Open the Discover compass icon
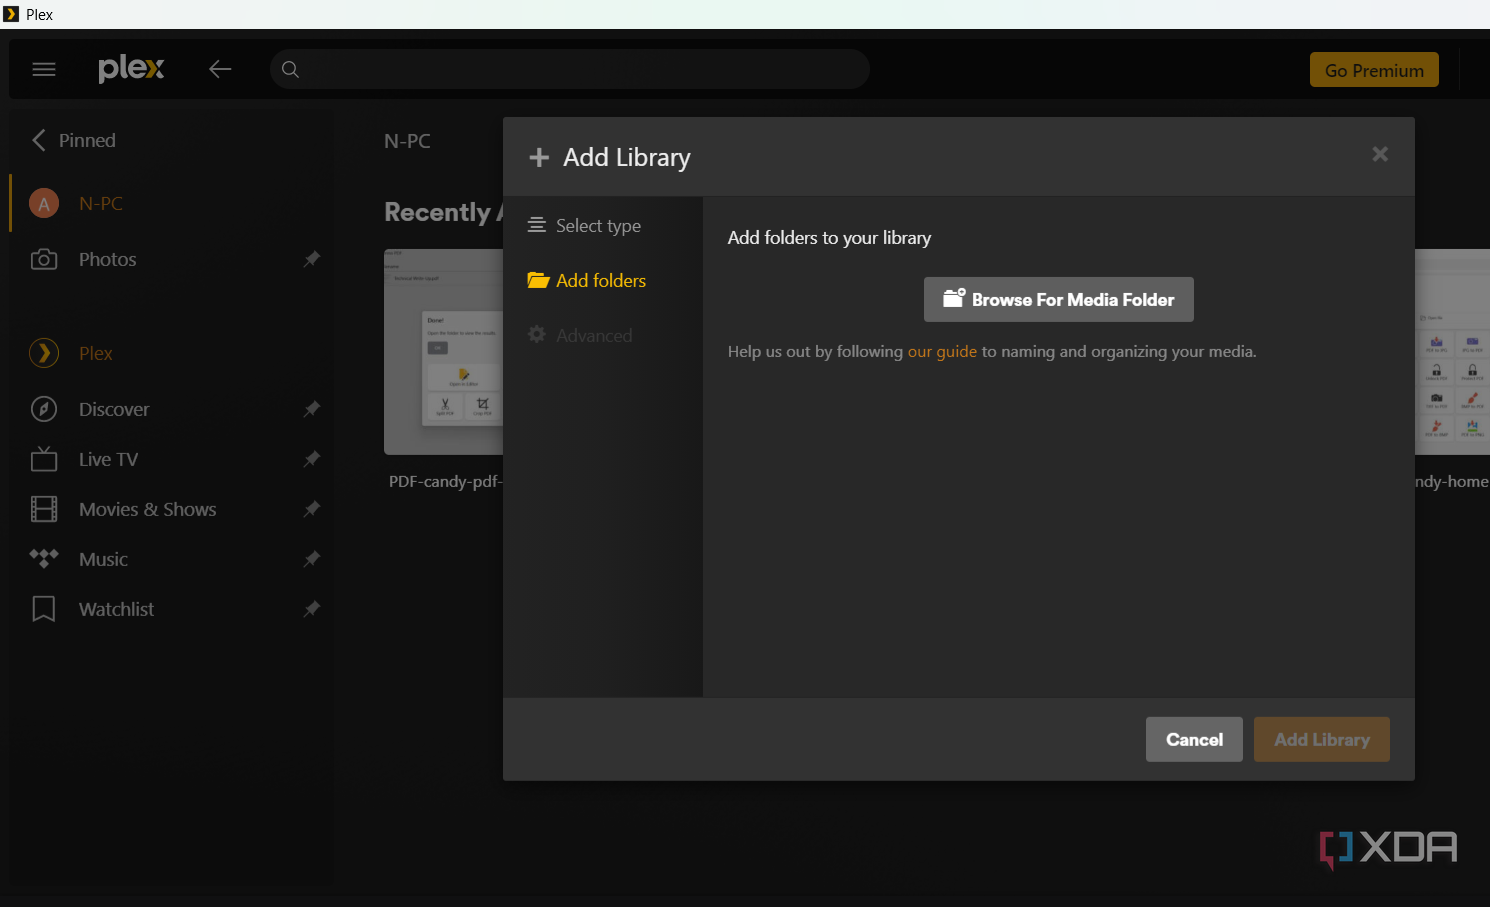Image resolution: width=1490 pixels, height=907 pixels. tap(44, 409)
